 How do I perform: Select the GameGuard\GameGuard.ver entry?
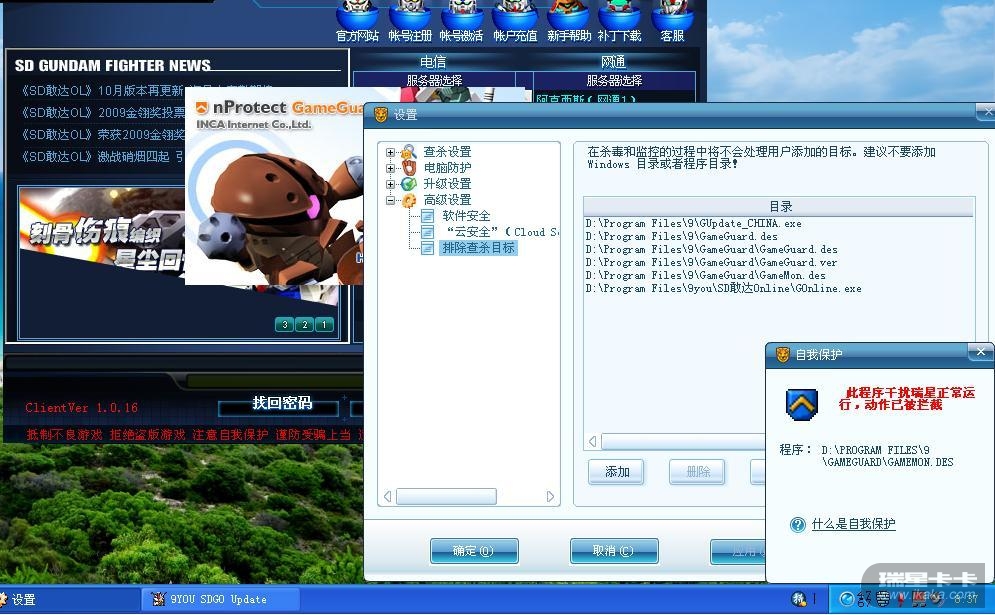click(x=711, y=262)
